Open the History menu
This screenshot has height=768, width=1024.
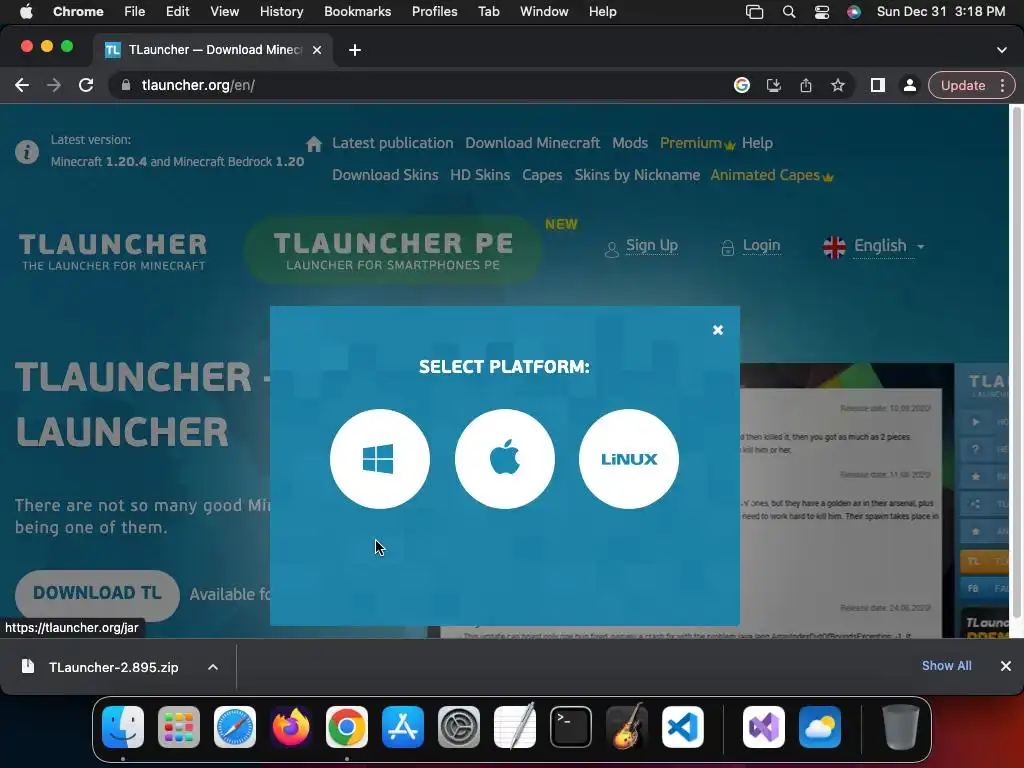tap(281, 12)
